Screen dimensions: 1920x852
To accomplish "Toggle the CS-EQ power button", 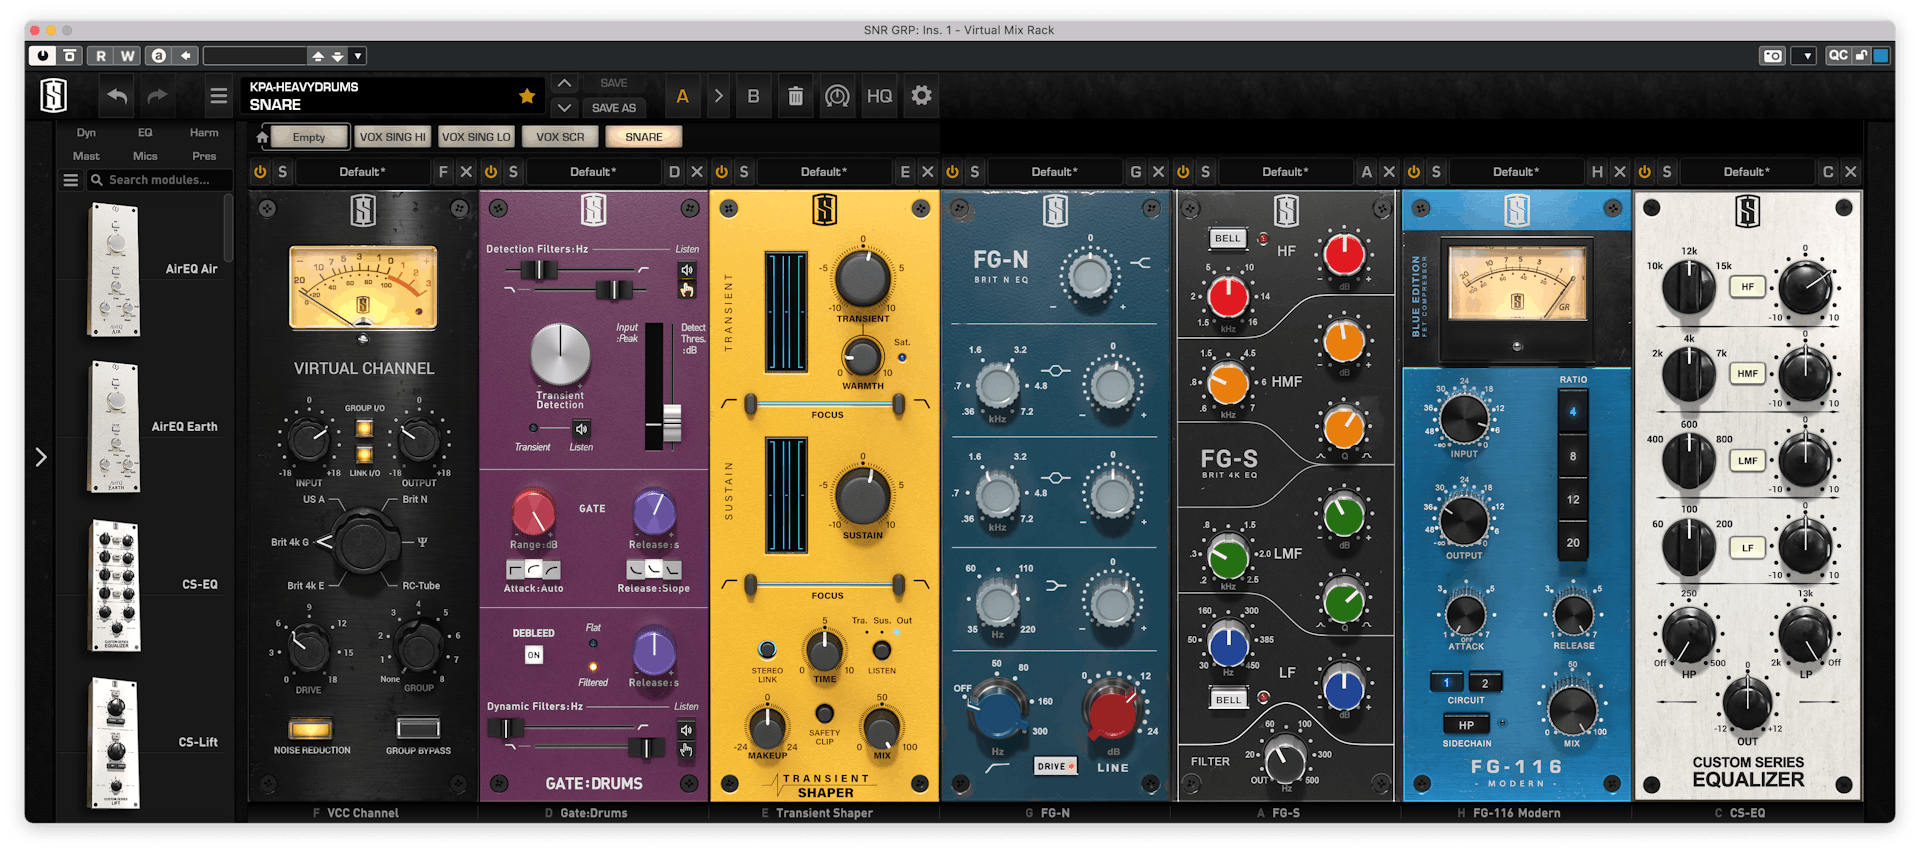I will (x=1644, y=172).
